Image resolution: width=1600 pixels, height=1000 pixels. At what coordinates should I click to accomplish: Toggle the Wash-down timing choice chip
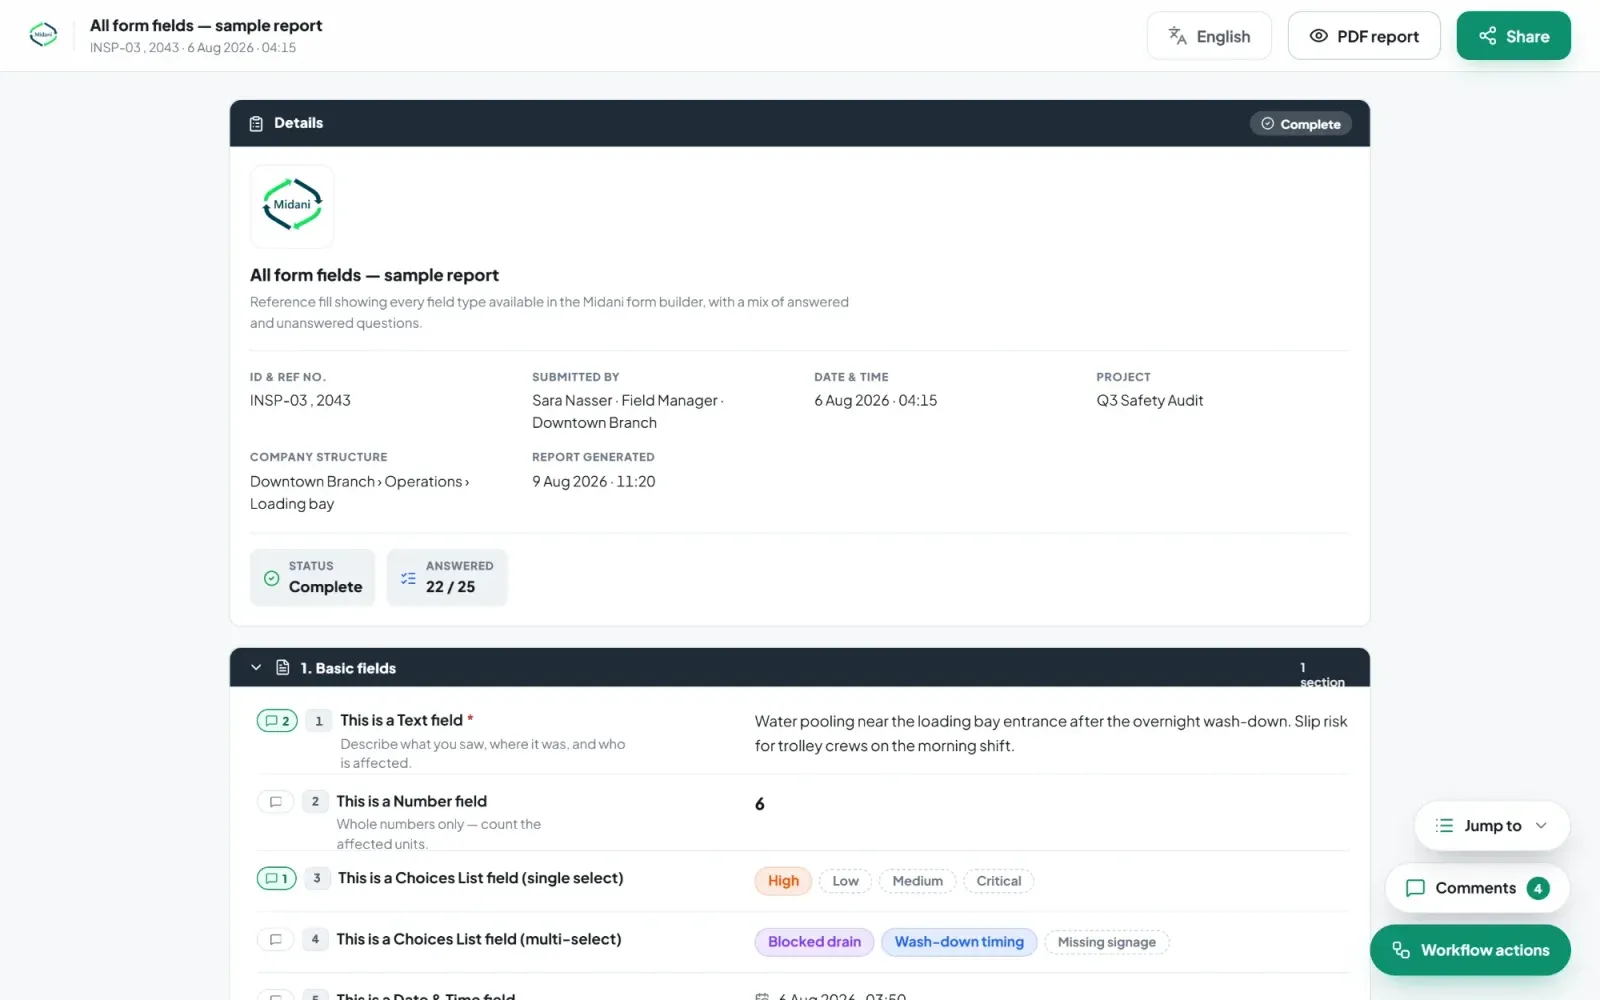[x=959, y=942]
